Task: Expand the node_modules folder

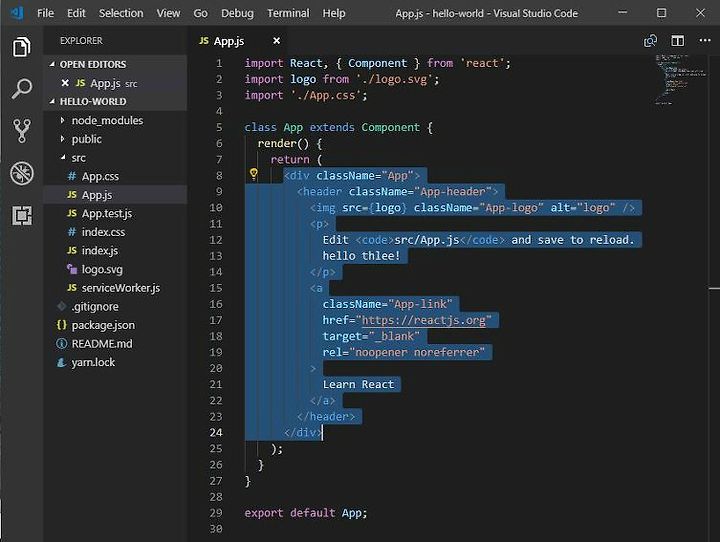Action: [62, 120]
